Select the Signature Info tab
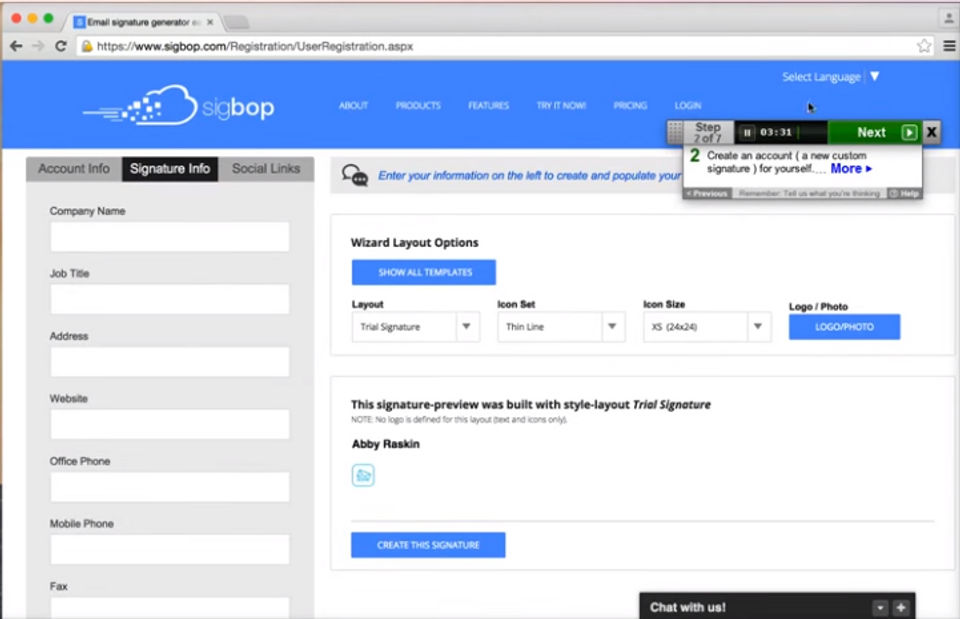The height and width of the screenshot is (619, 960). pos(170,169)
